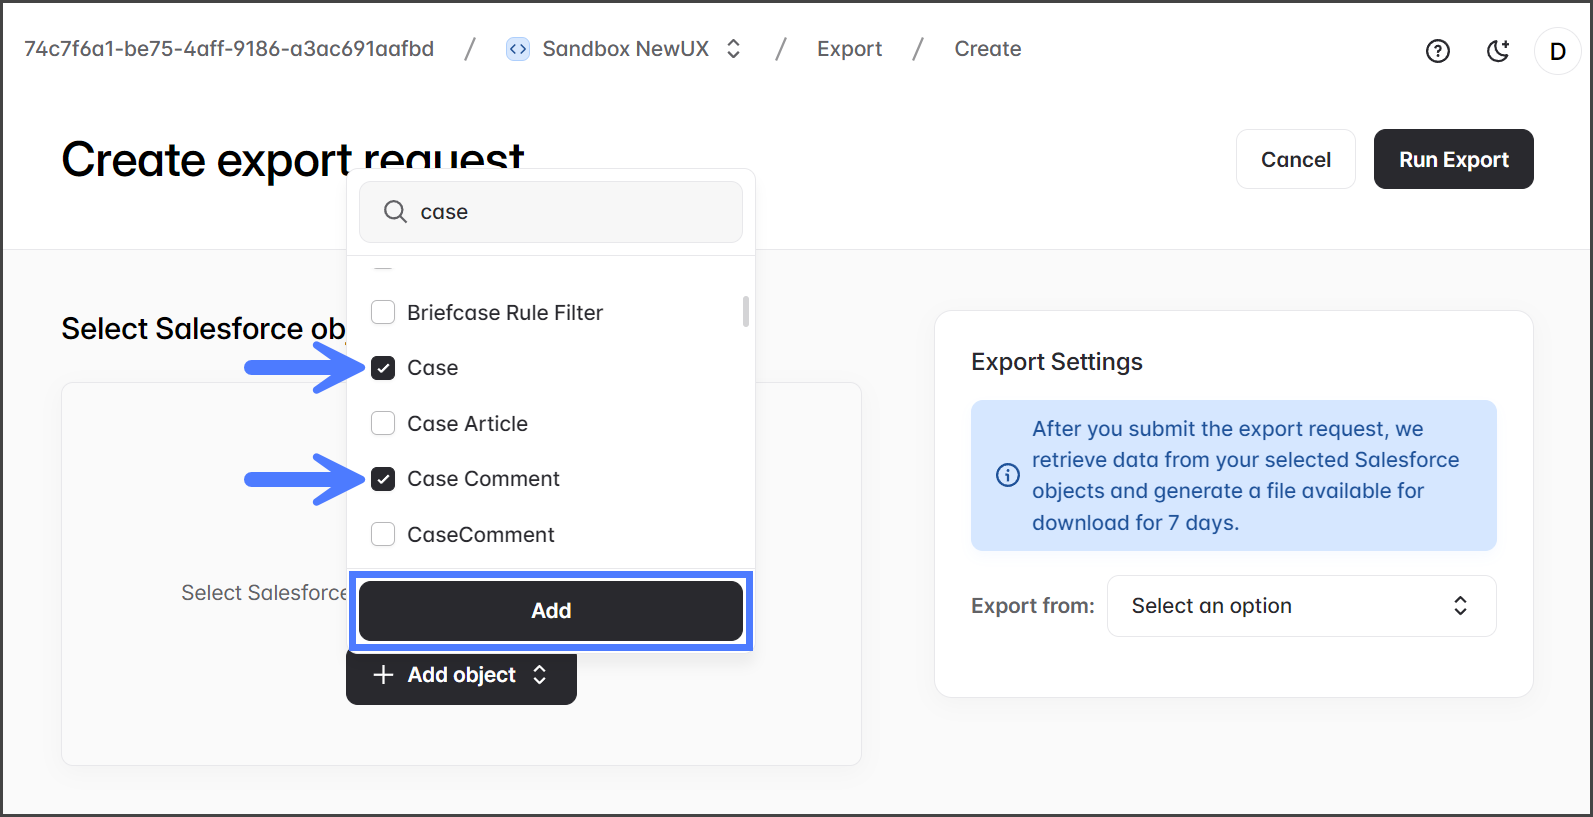Tick the CaseComment checkbox

coord(383,534)
